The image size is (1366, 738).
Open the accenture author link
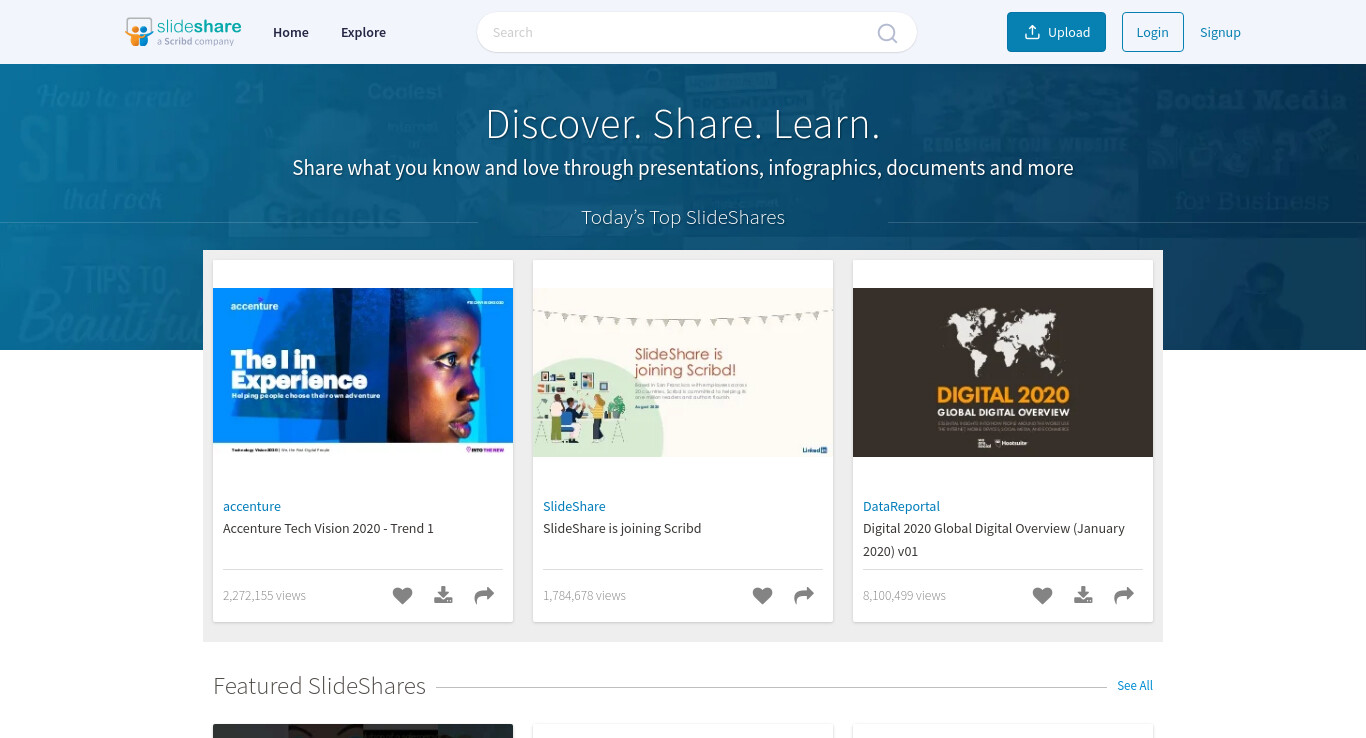click(x=252, y=506)
